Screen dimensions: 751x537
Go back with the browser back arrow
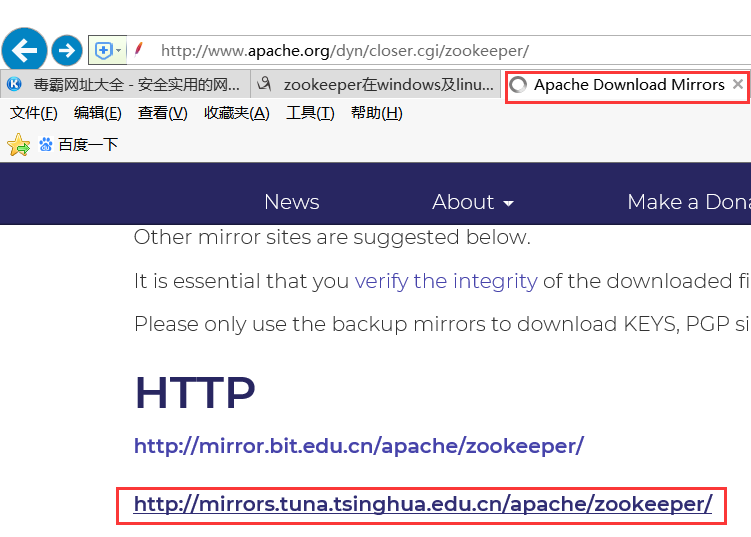pos(24,50)
